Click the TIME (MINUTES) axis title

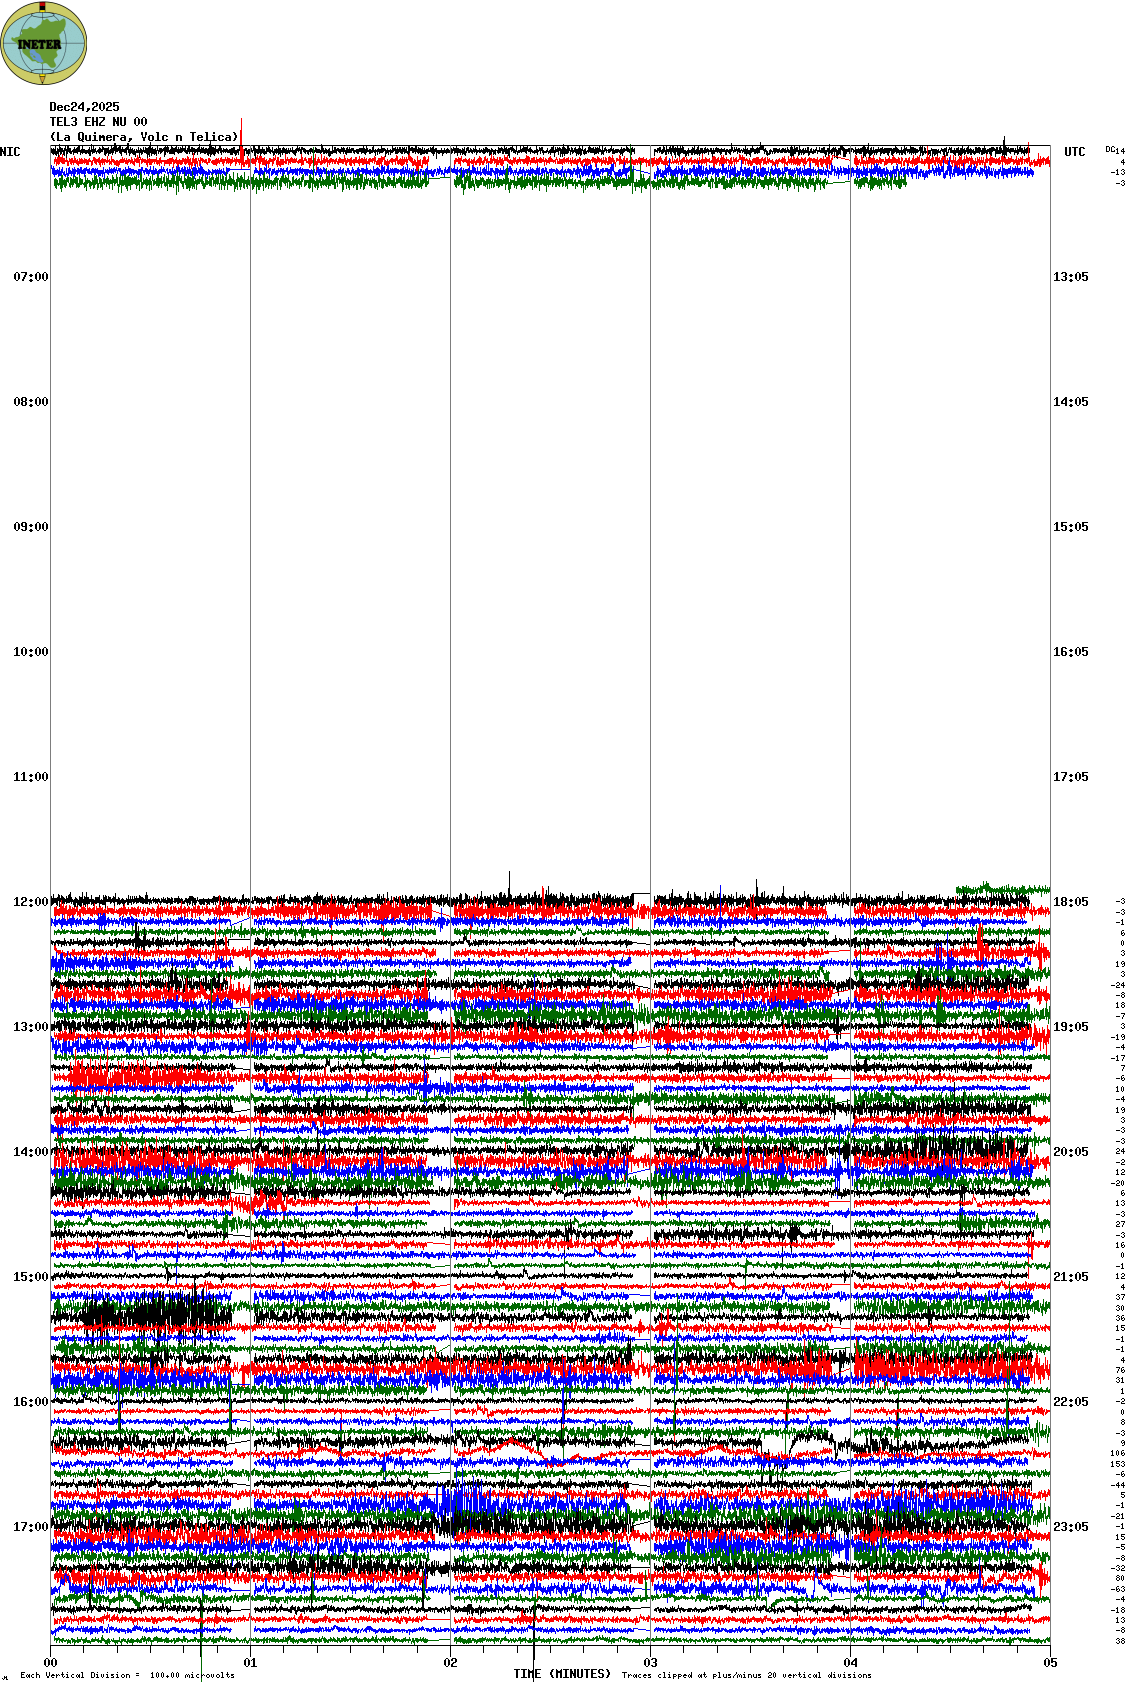(562, 1674)
